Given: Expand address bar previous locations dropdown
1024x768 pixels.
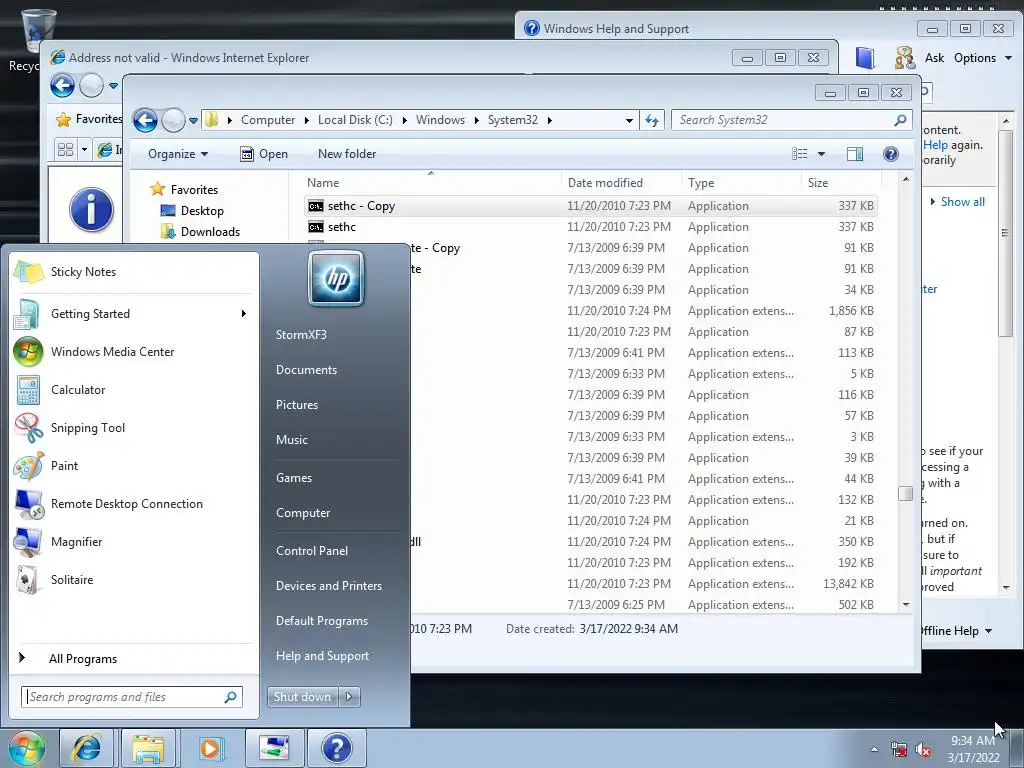Looking at the screenshot, I should click(629, 121).
